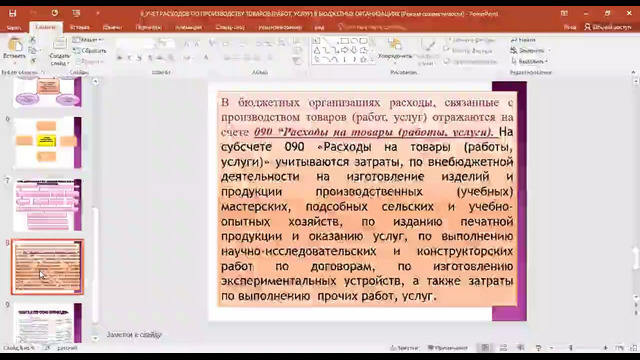Click the ribbon display options icon

pos(564,13)
